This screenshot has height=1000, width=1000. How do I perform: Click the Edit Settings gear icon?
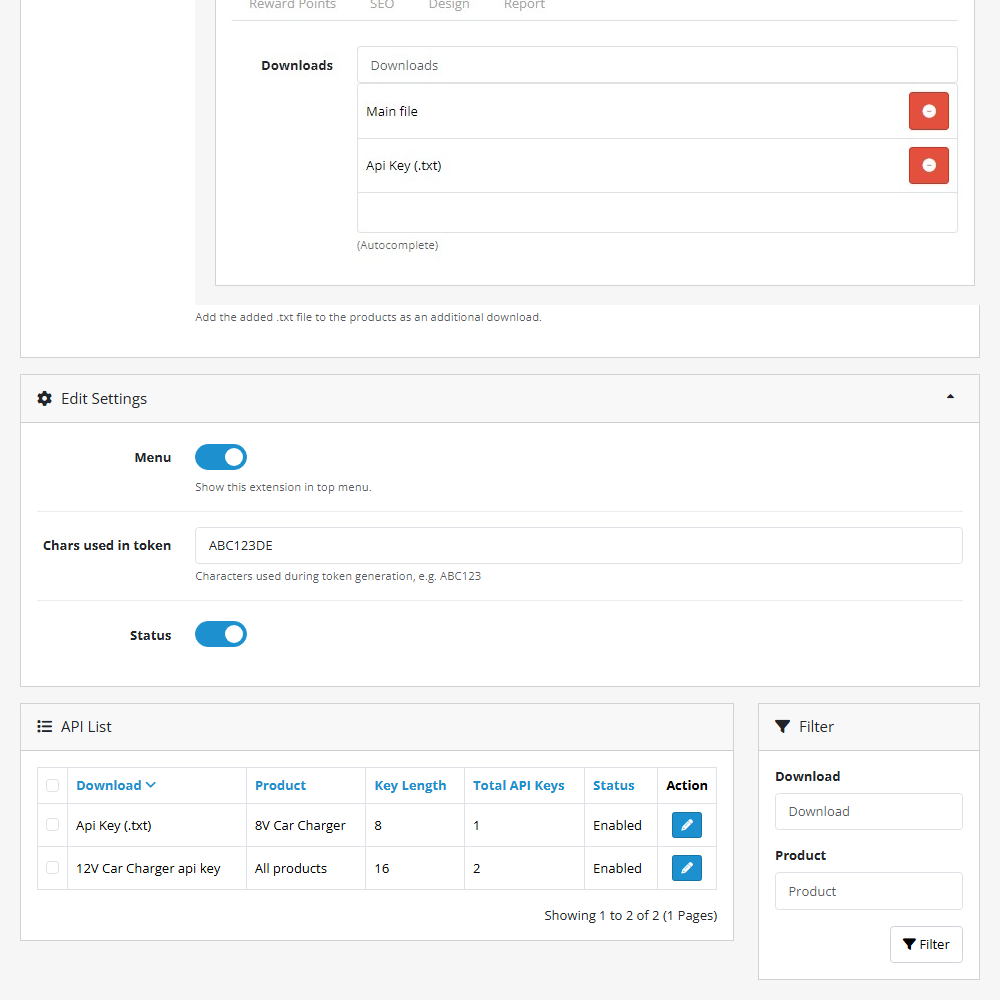point(45,399)
